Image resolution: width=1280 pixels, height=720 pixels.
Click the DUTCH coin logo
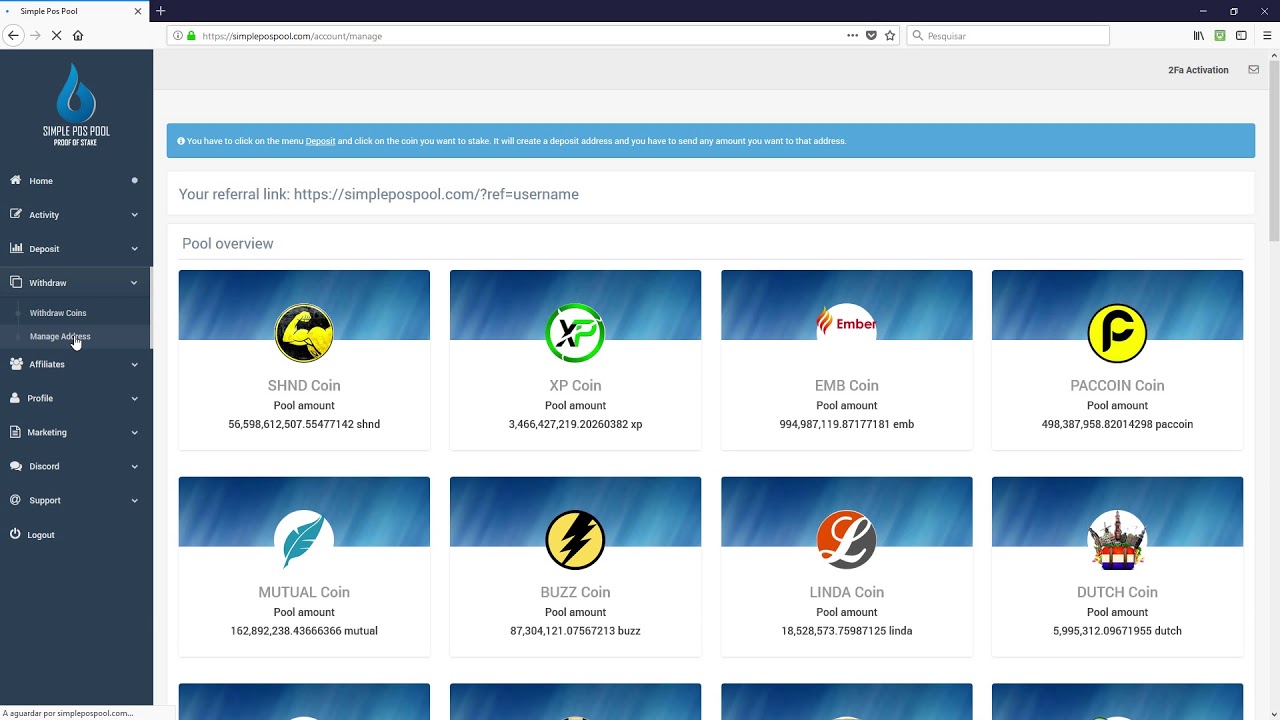(1117, 540)
